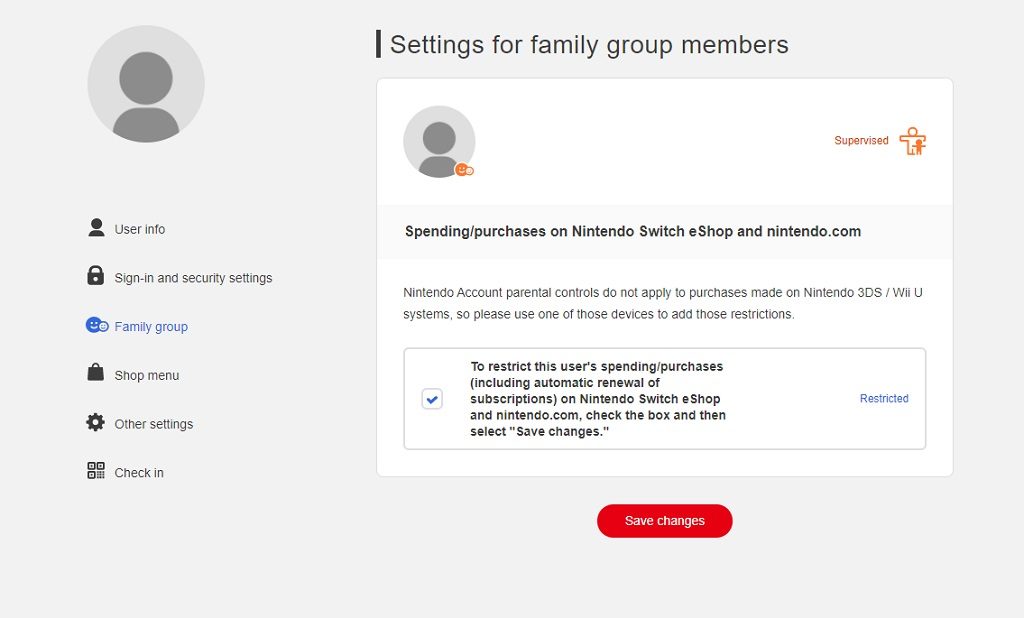
Task: Open User info page
Action: tap(140, 229)
